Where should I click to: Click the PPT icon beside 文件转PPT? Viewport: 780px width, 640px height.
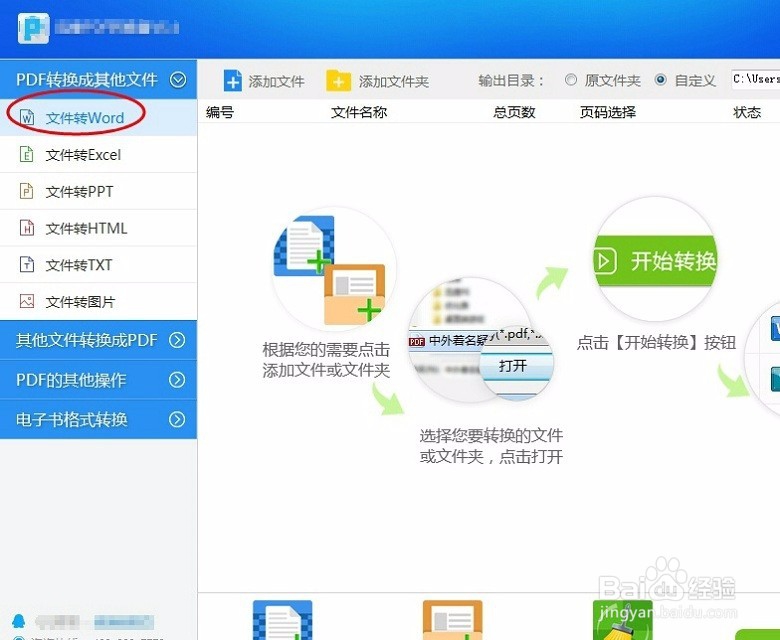click(x=26, y=191)
